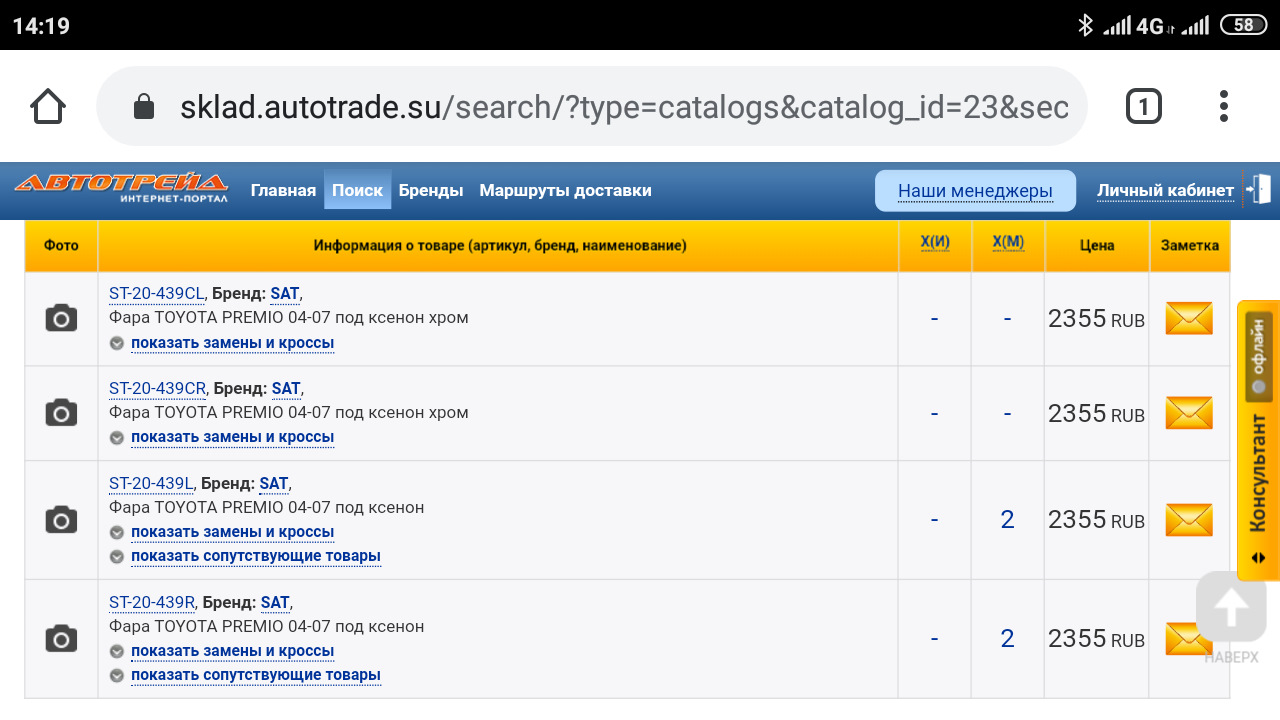Tap the battery indicator showing 58
This screenshot has height=720, width=1280.
1243,25
